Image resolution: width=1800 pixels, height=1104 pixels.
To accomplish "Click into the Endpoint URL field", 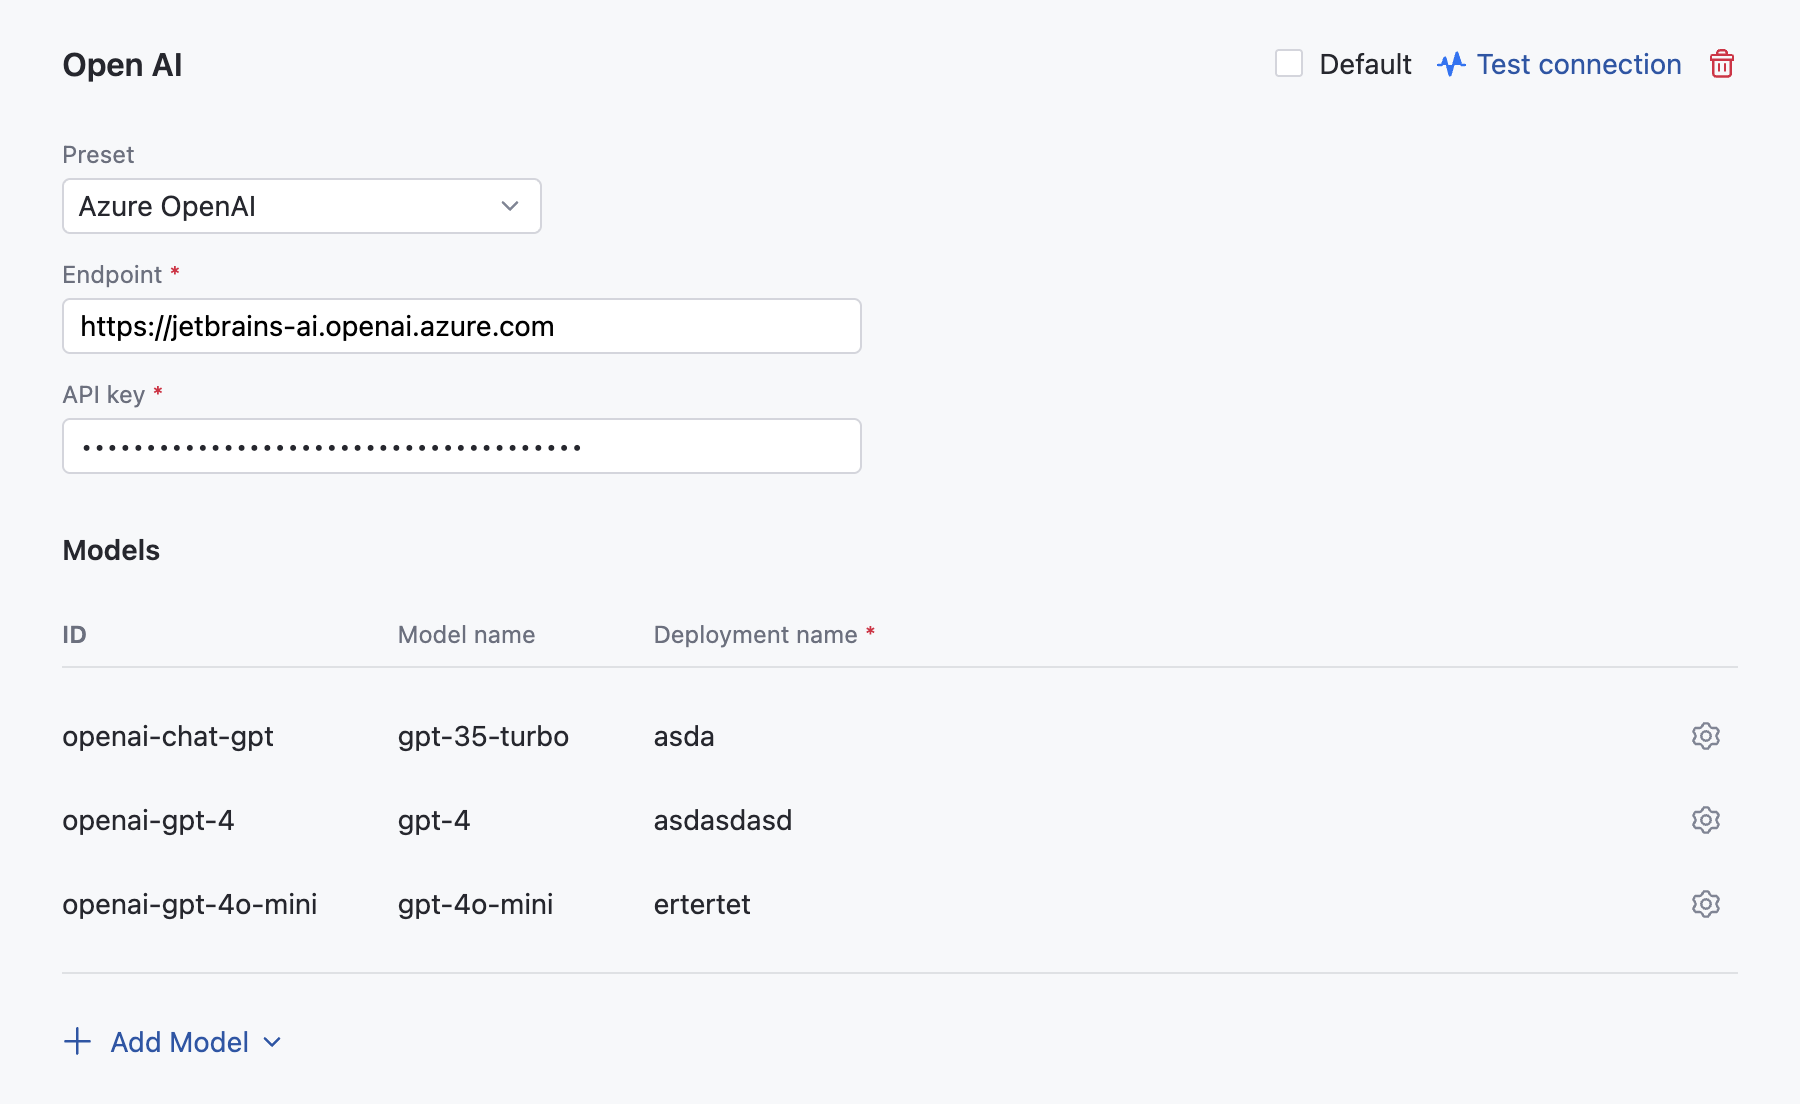I will (x=461, y=326).
